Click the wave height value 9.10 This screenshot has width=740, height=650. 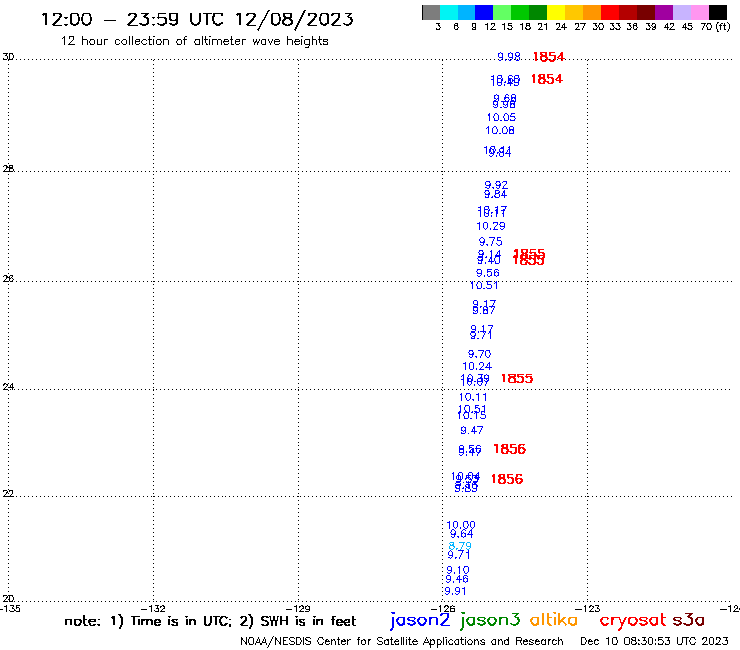458,570
